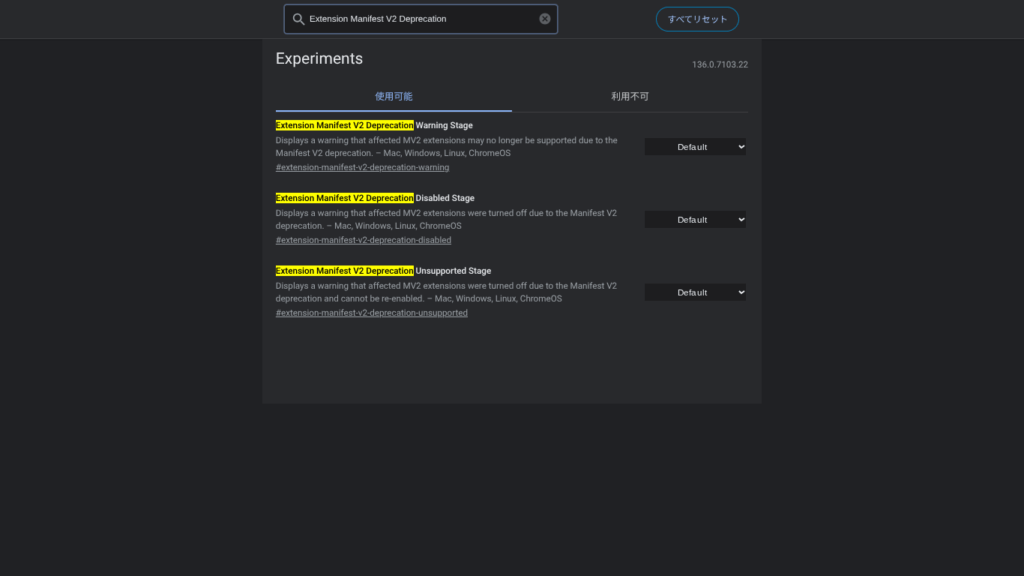Click the version number 136.0.7103.22

click(719, 65)
